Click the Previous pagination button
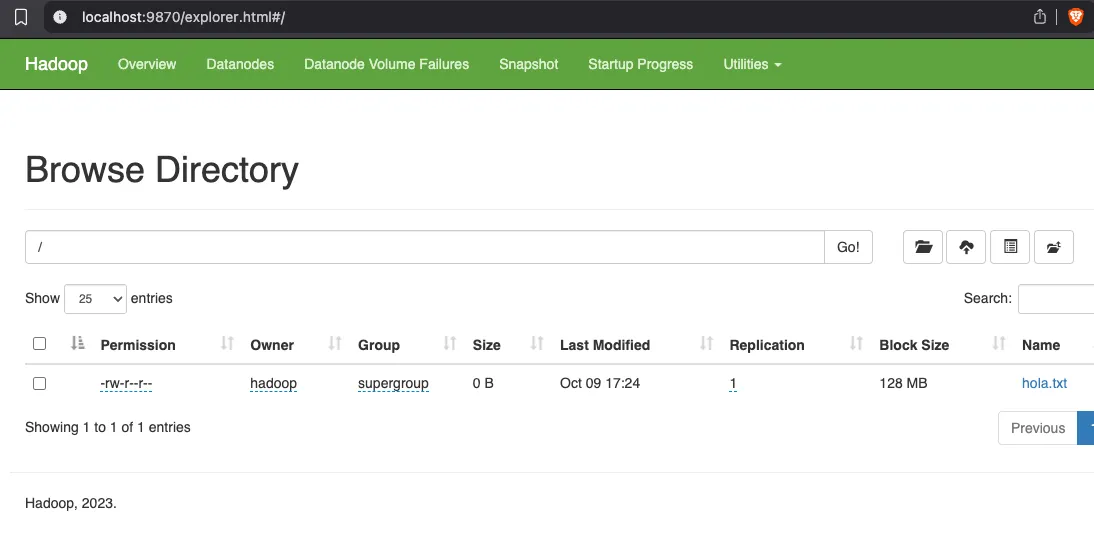Viewport: 1094px width, 559px height. (x=1037, y=428)
